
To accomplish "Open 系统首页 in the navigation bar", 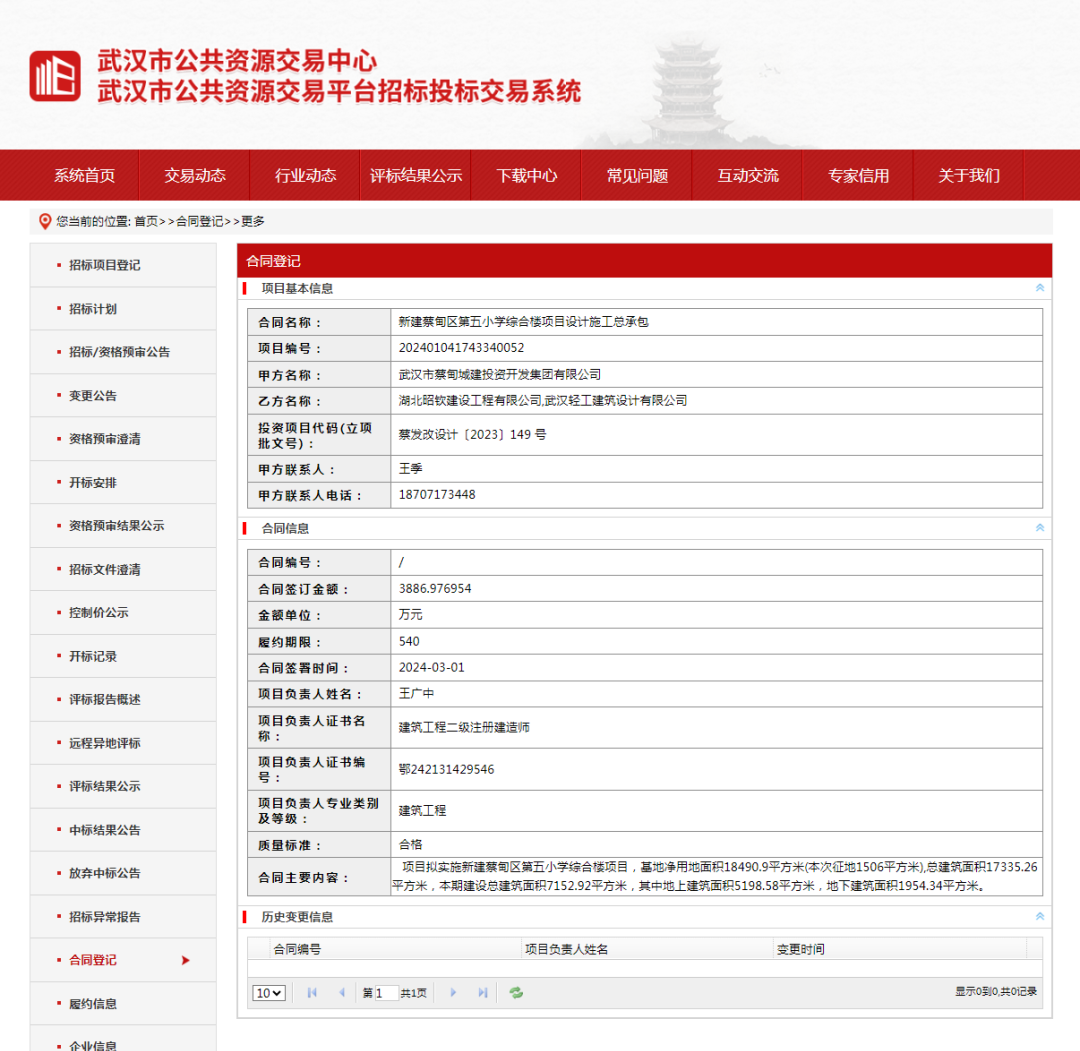I will (84, 176).
